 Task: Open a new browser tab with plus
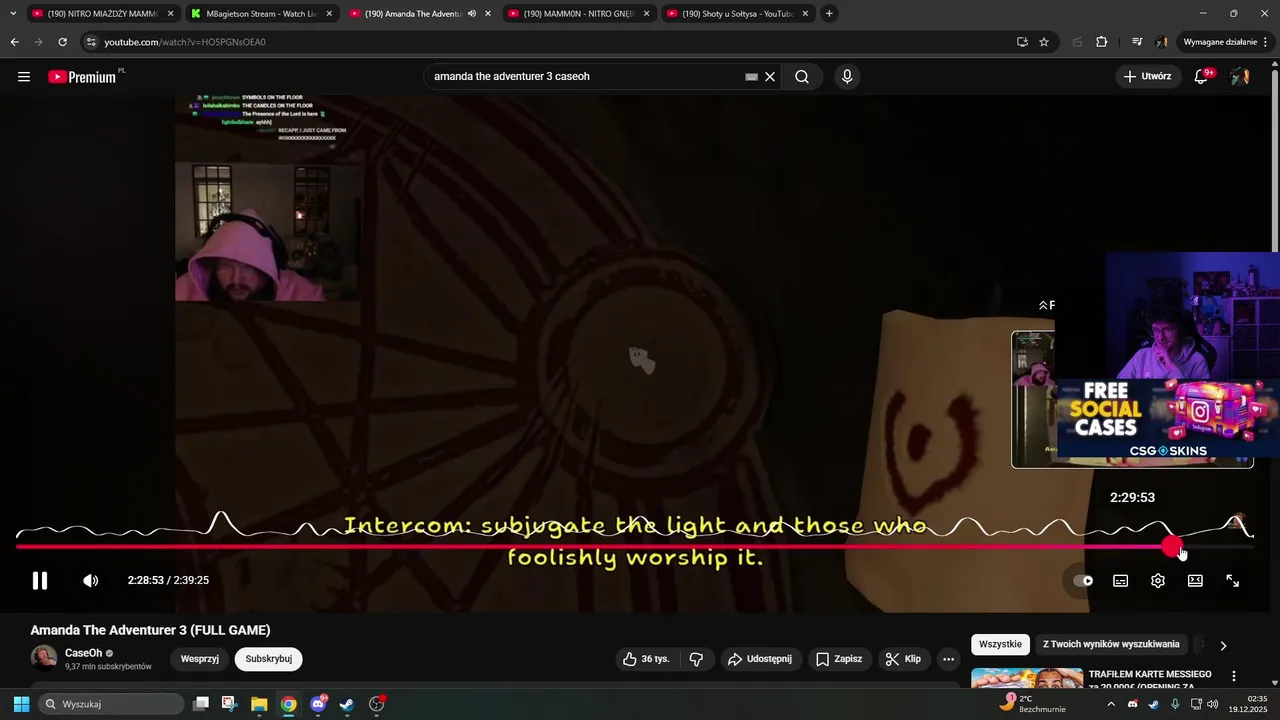(829, 14)
